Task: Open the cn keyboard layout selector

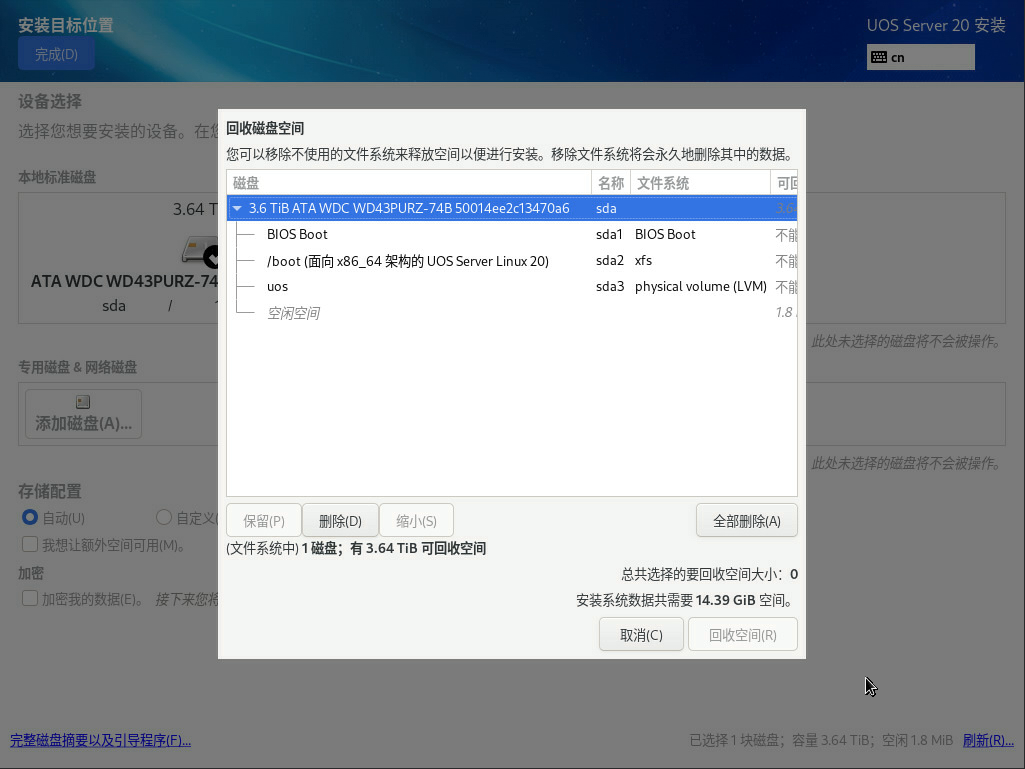Action: point(920,58)
